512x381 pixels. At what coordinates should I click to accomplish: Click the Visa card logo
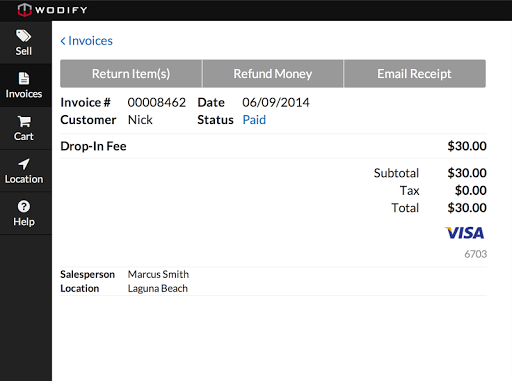[x=465, y=233]
